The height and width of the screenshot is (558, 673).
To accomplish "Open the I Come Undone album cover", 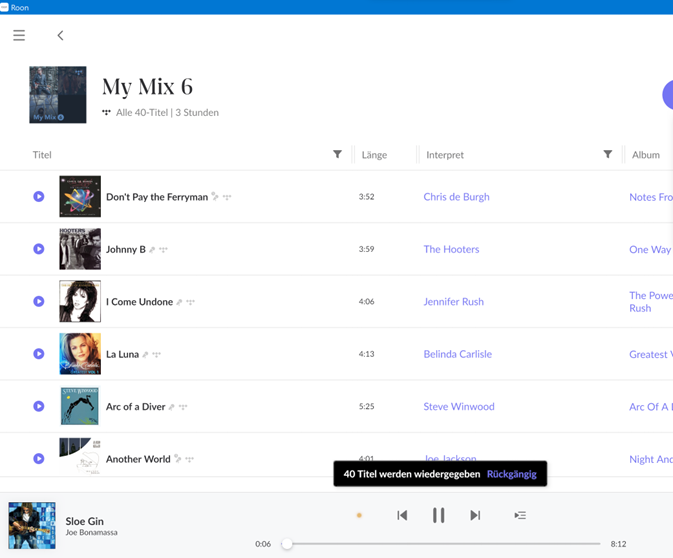I will (80, 301).
